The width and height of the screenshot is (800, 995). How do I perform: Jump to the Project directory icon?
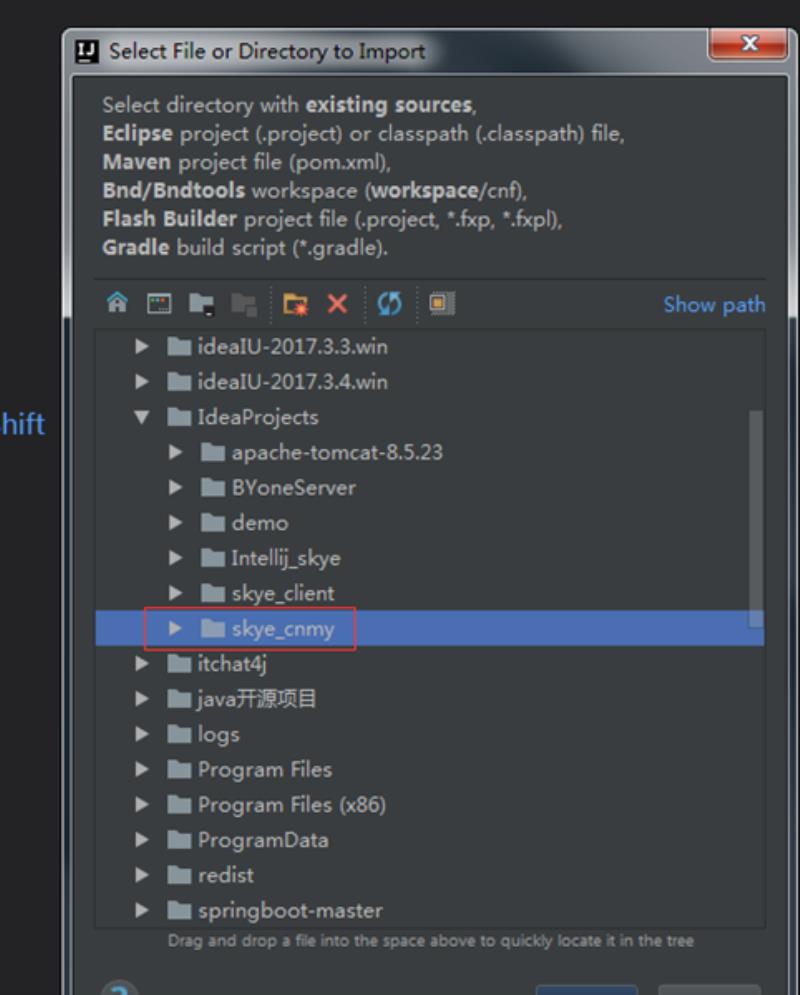coord(202,304)
